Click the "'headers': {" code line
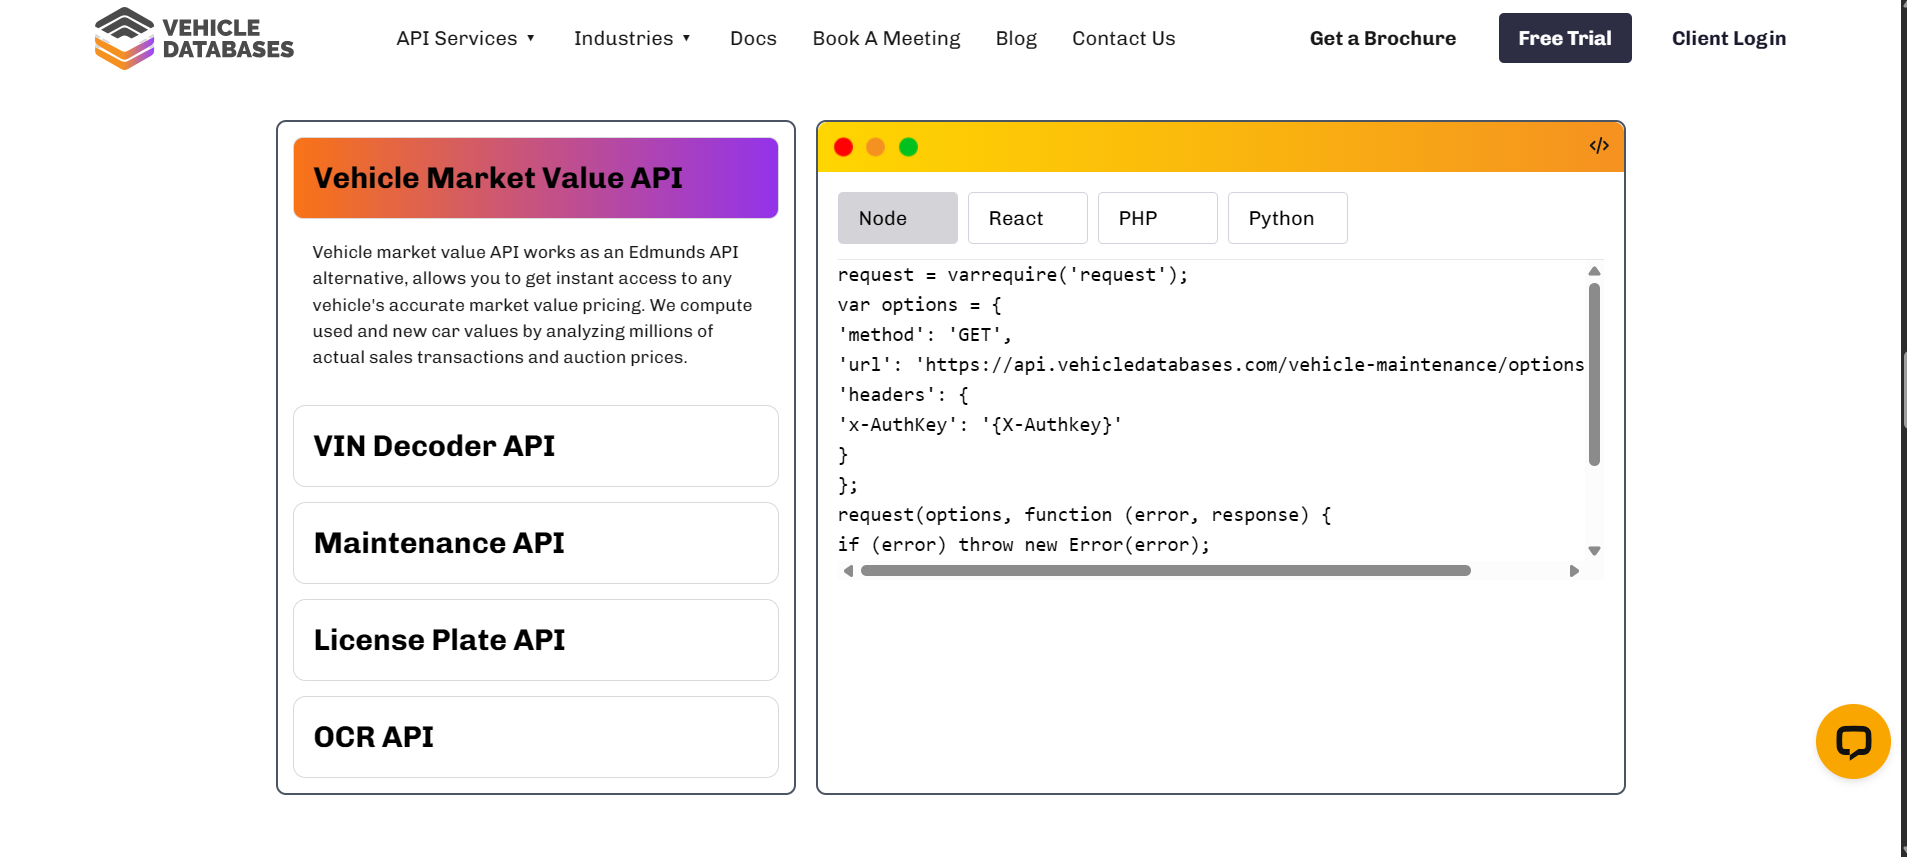 click(x=904, y=395)
